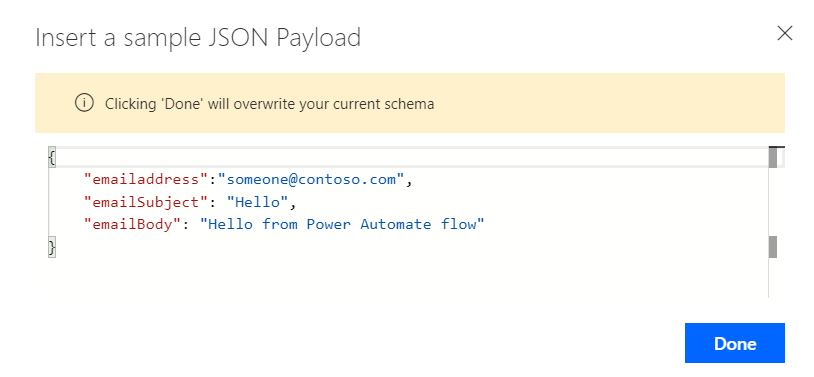
Task: Click the dialog title "Insert a sample JSON Payload"
Action: pyautogui.click(x=198, y=37)
